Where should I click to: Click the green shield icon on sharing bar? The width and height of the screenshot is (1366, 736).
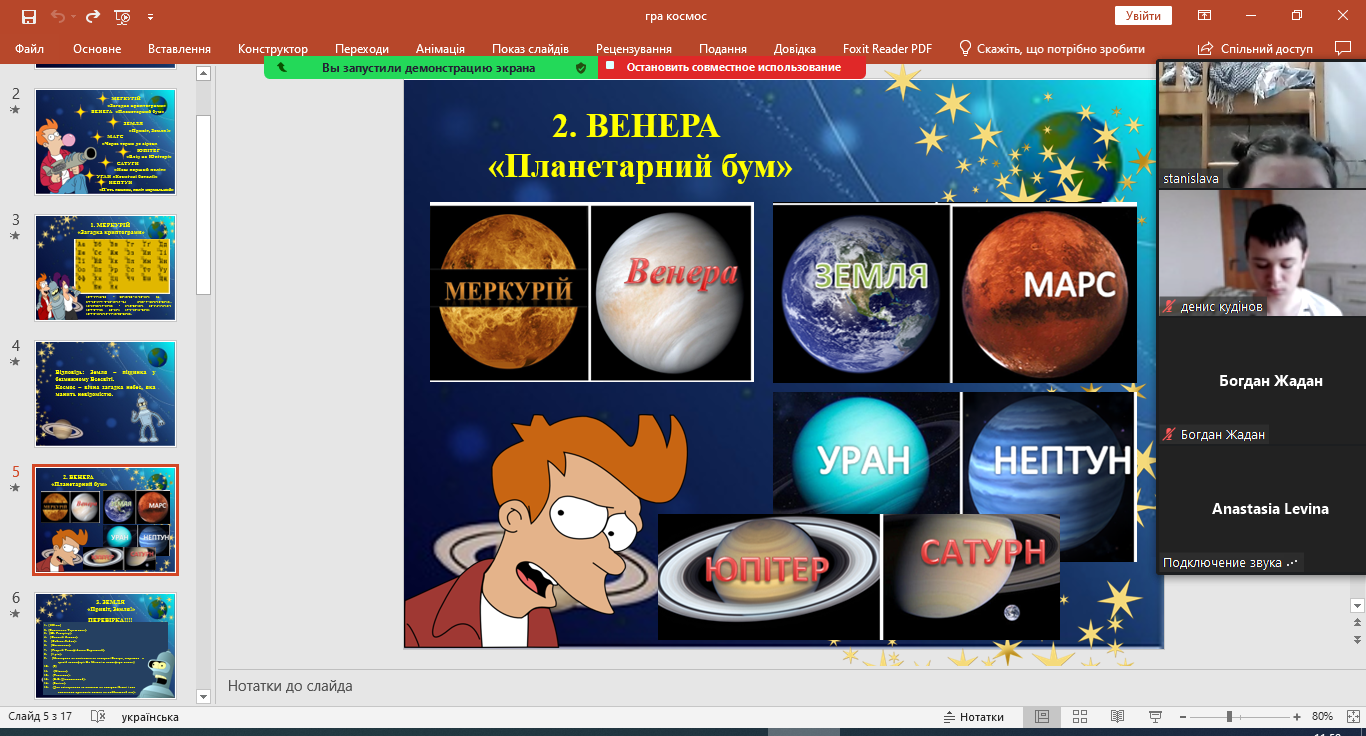pyautogui.click(x=581, y=67)
